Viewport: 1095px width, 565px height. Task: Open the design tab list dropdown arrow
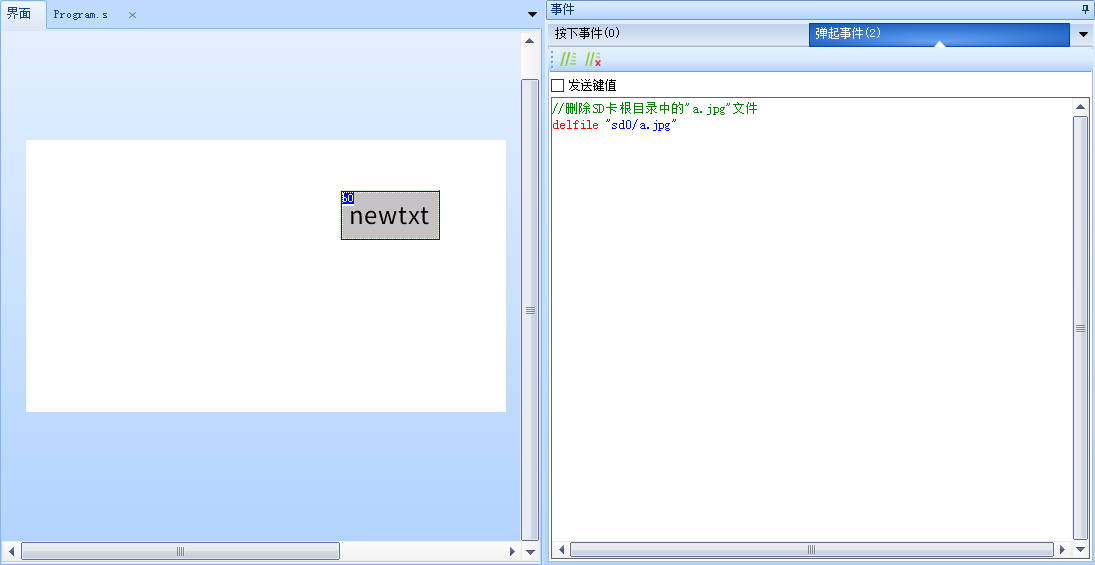tap(531, 14)
